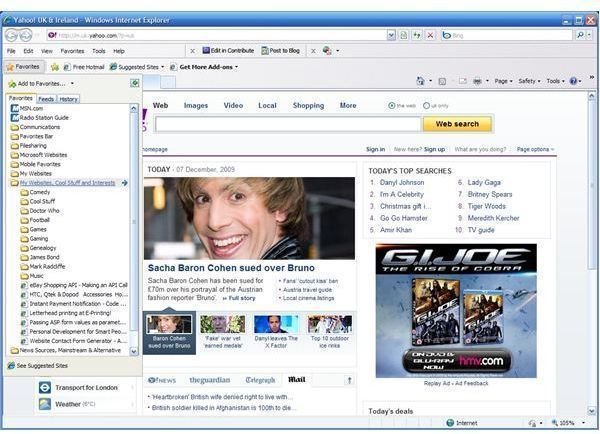The height and width of the screenshot is (434, 600).
Task: Click the Full story link
Action: tap(241, 298)
